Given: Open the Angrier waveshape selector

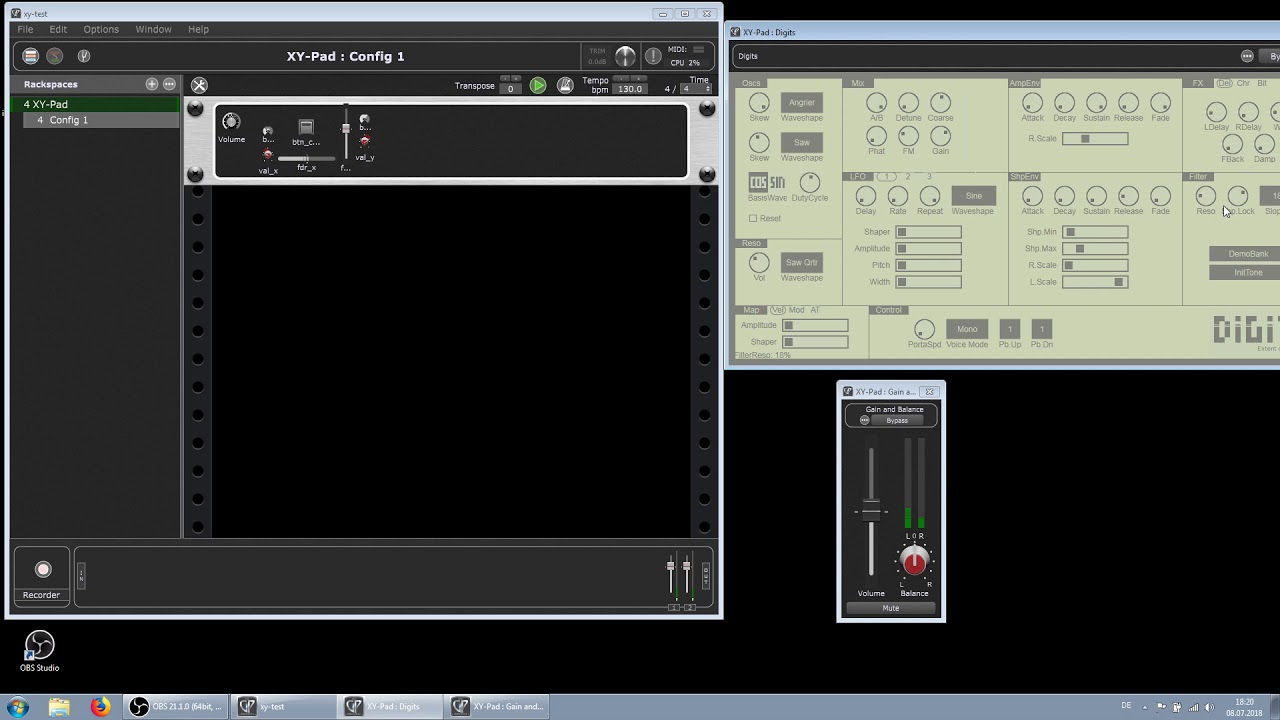Looking at the screenshot, I should 802,102.
